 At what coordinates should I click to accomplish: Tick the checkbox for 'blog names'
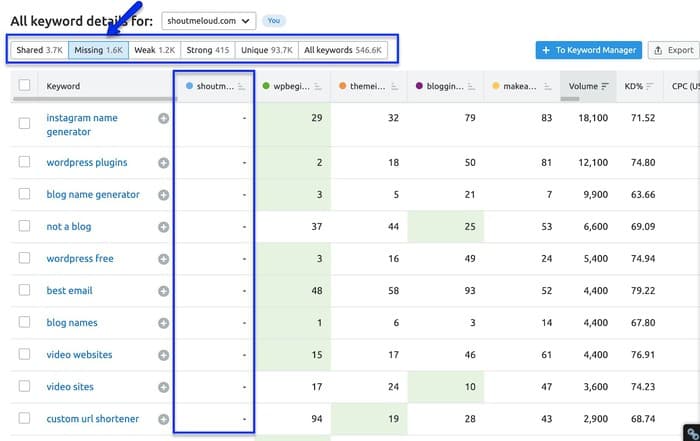tap(25, 322)
